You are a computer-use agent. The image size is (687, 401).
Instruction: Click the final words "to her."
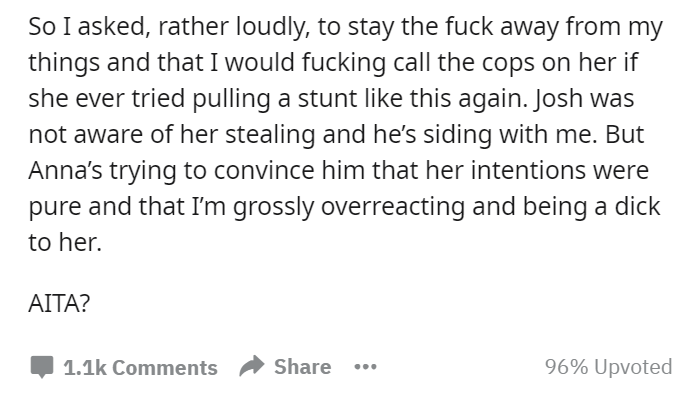point(65,242)
